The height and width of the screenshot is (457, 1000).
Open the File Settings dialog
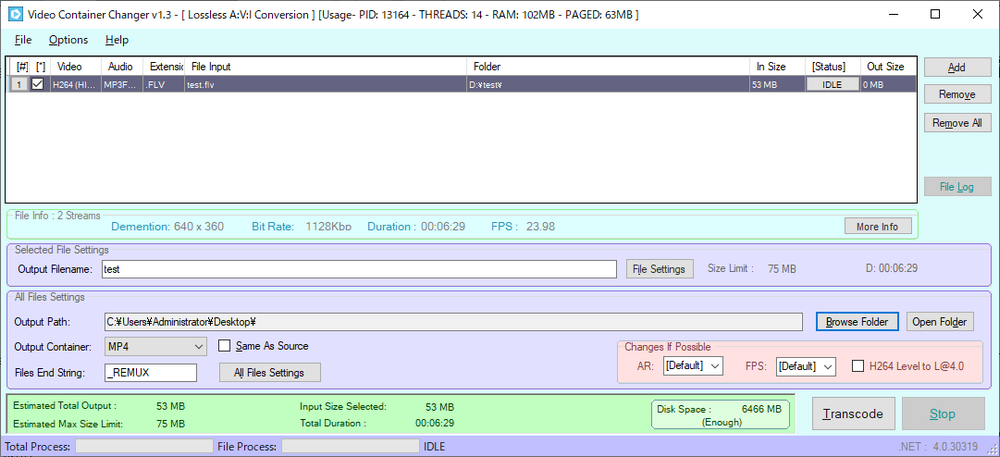[660, 269]
